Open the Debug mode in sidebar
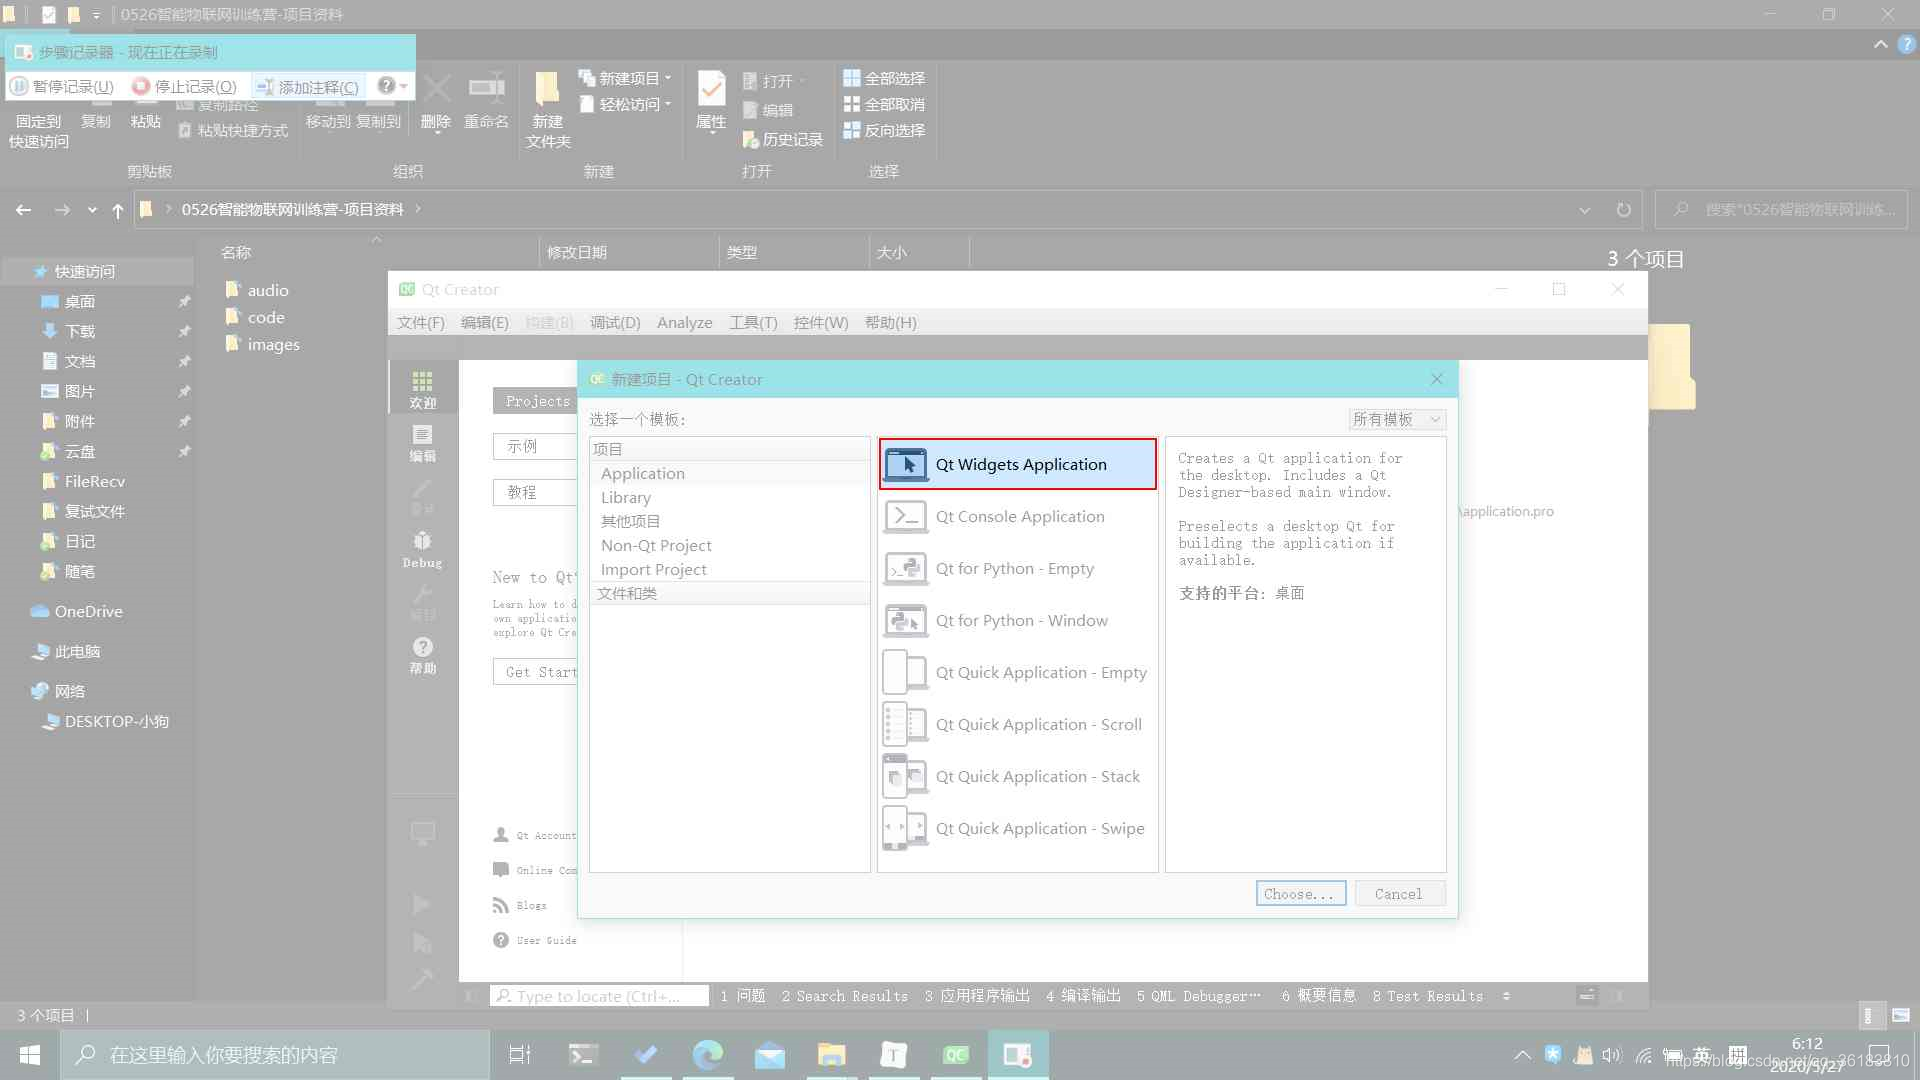Viewport: 1920px width, 1080px height. (422, 549)
